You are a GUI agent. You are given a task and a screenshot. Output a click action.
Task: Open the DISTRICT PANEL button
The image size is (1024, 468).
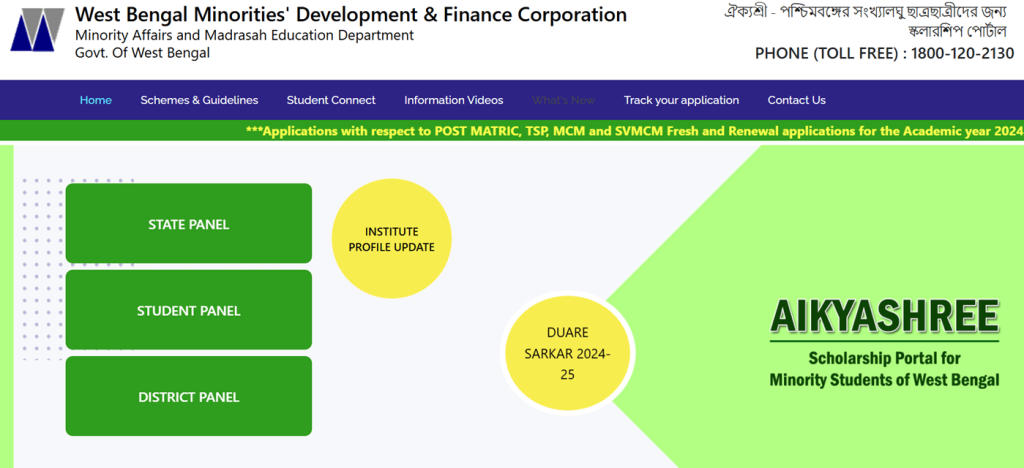[189, 396]
